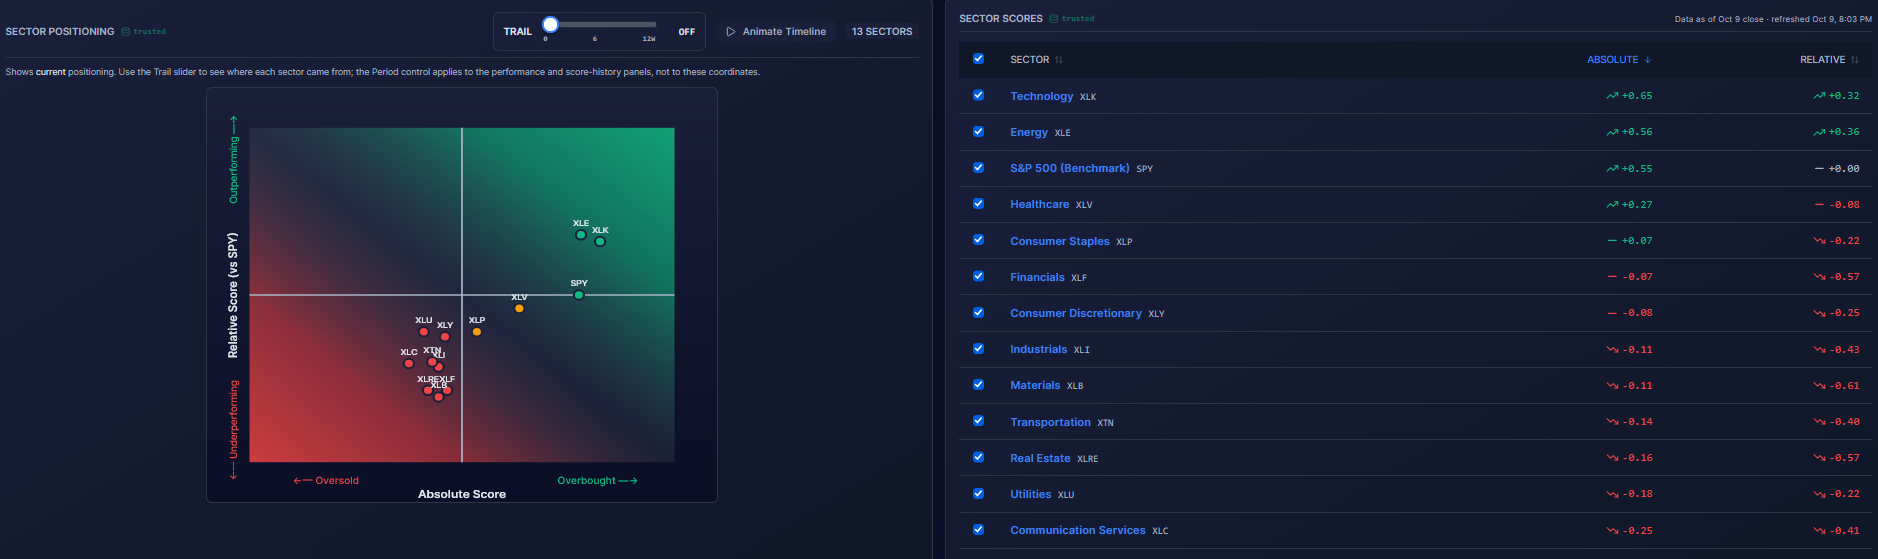Open the Technology sector link
The width and height of the screenshot is (1878, 559).
pos(1041,96)
